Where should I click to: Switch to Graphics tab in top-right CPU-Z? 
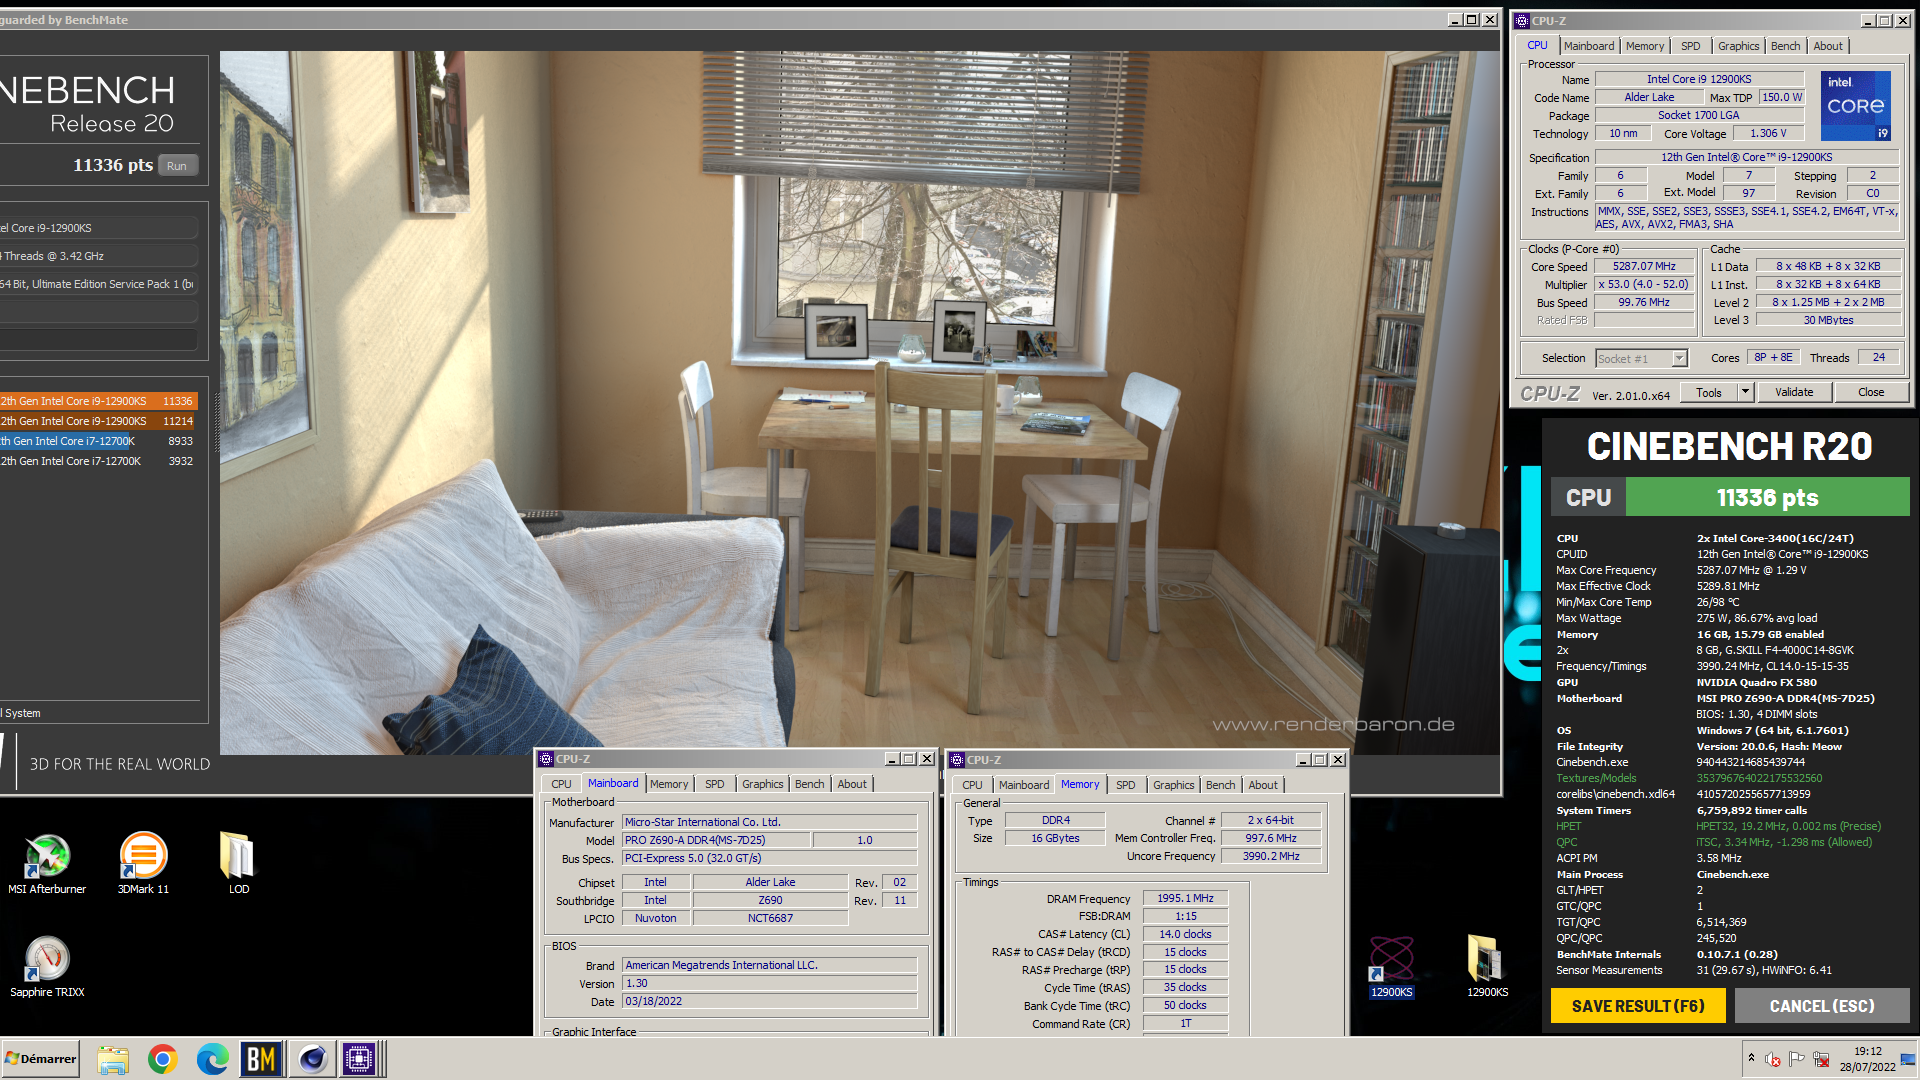point(1738,46)
